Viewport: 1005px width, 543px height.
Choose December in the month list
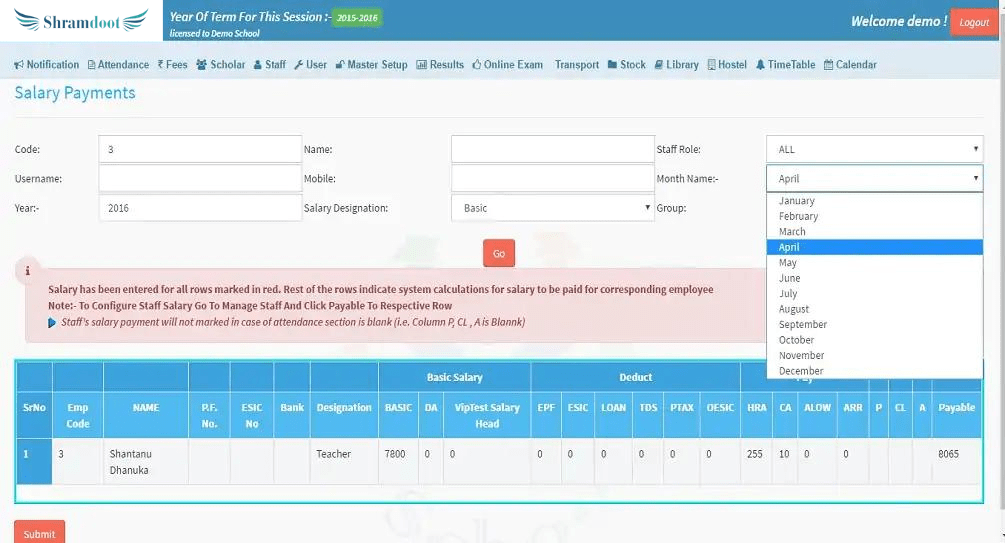(801, 371)
